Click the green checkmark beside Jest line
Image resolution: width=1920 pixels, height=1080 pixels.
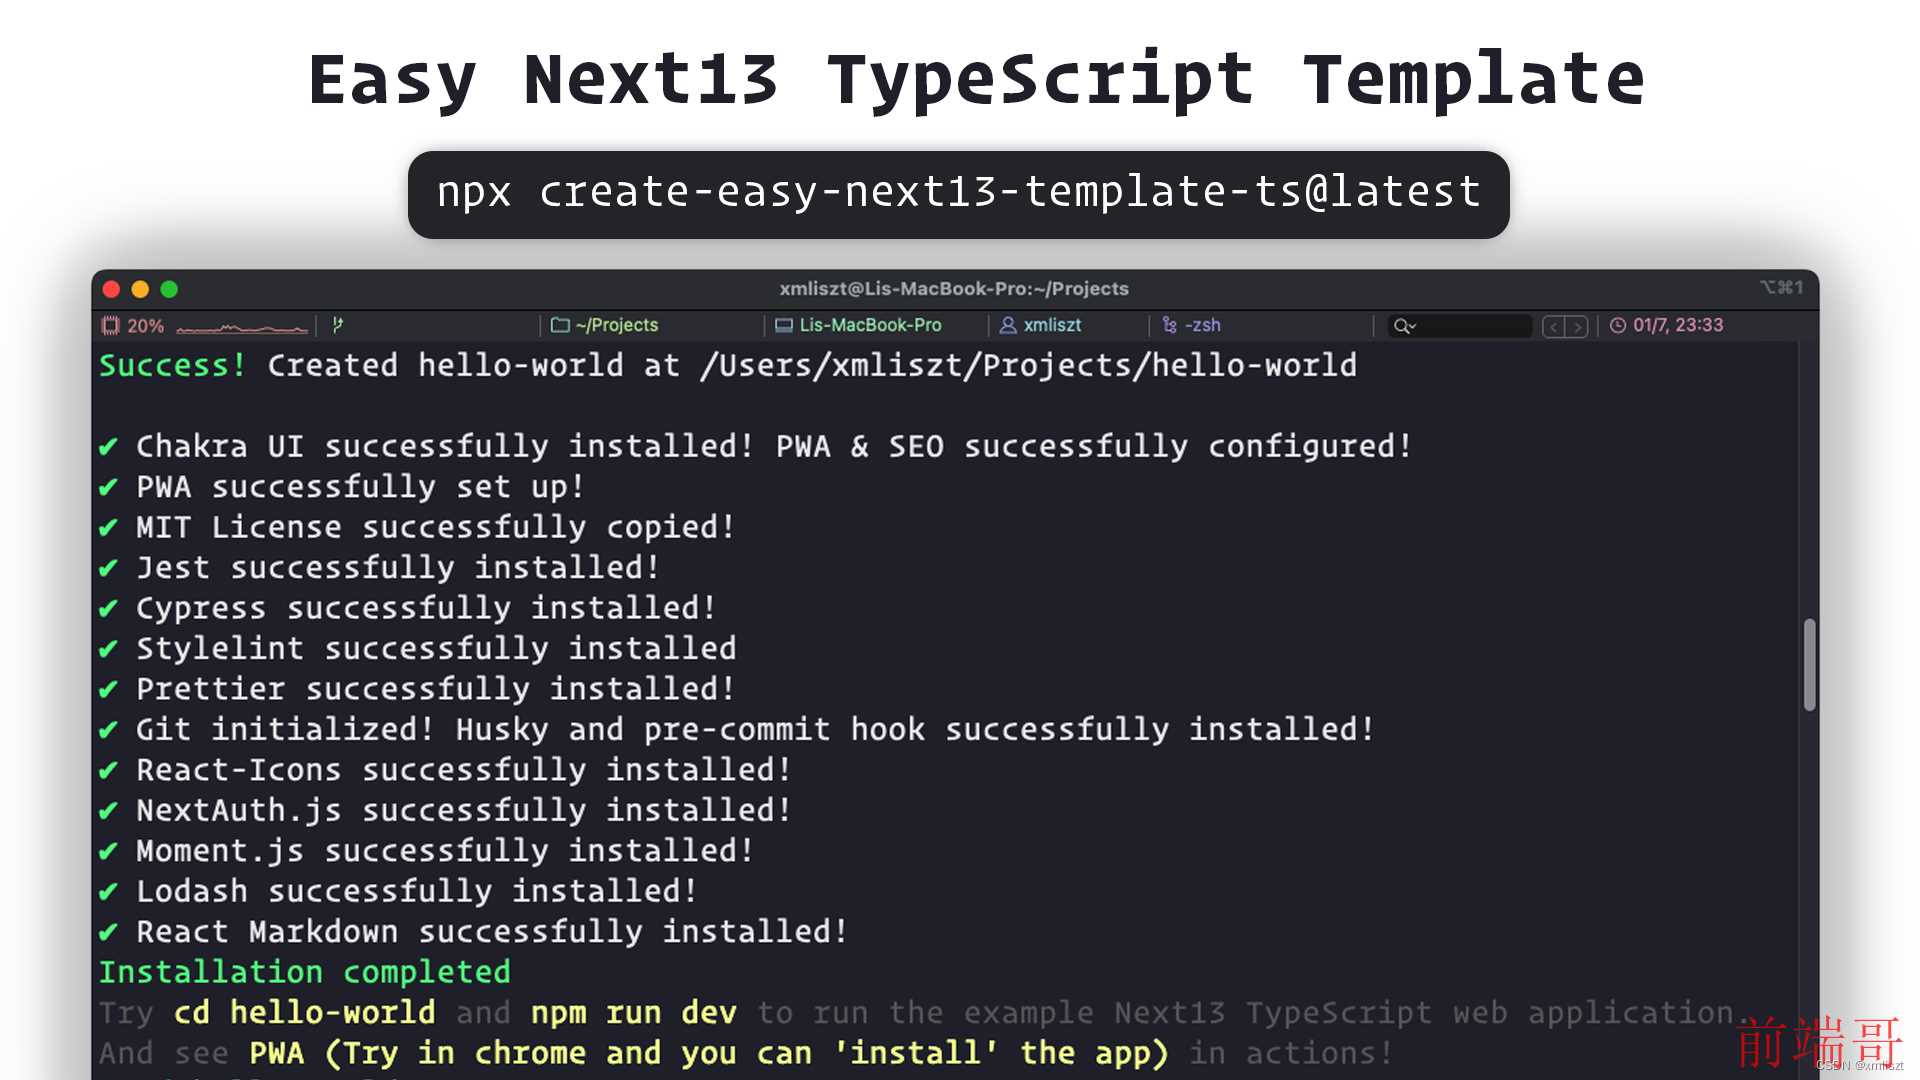[x=109, y=568]
